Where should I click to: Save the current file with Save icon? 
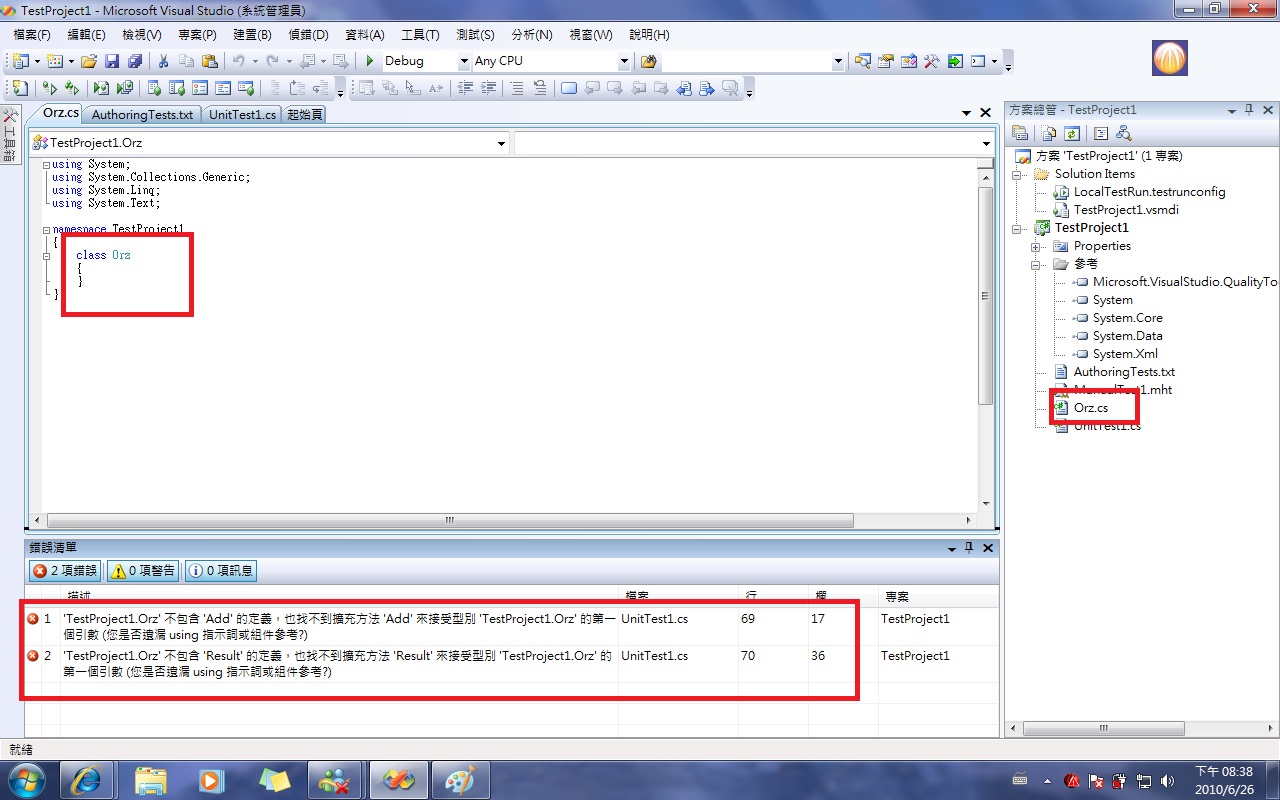[x=112, y=61]
